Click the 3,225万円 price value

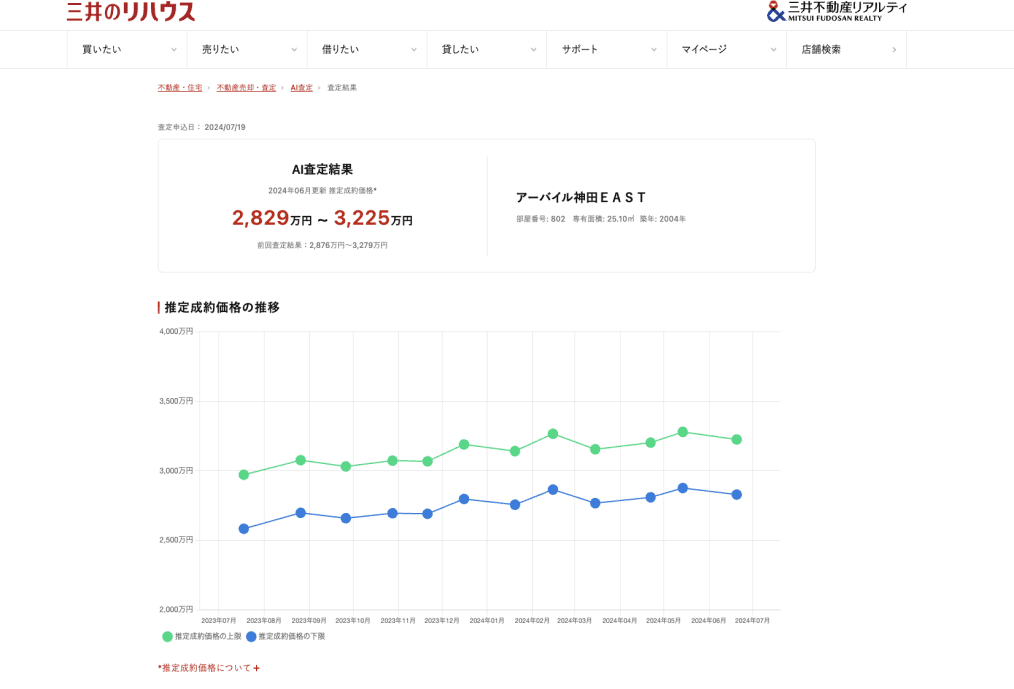click(373, 218)
